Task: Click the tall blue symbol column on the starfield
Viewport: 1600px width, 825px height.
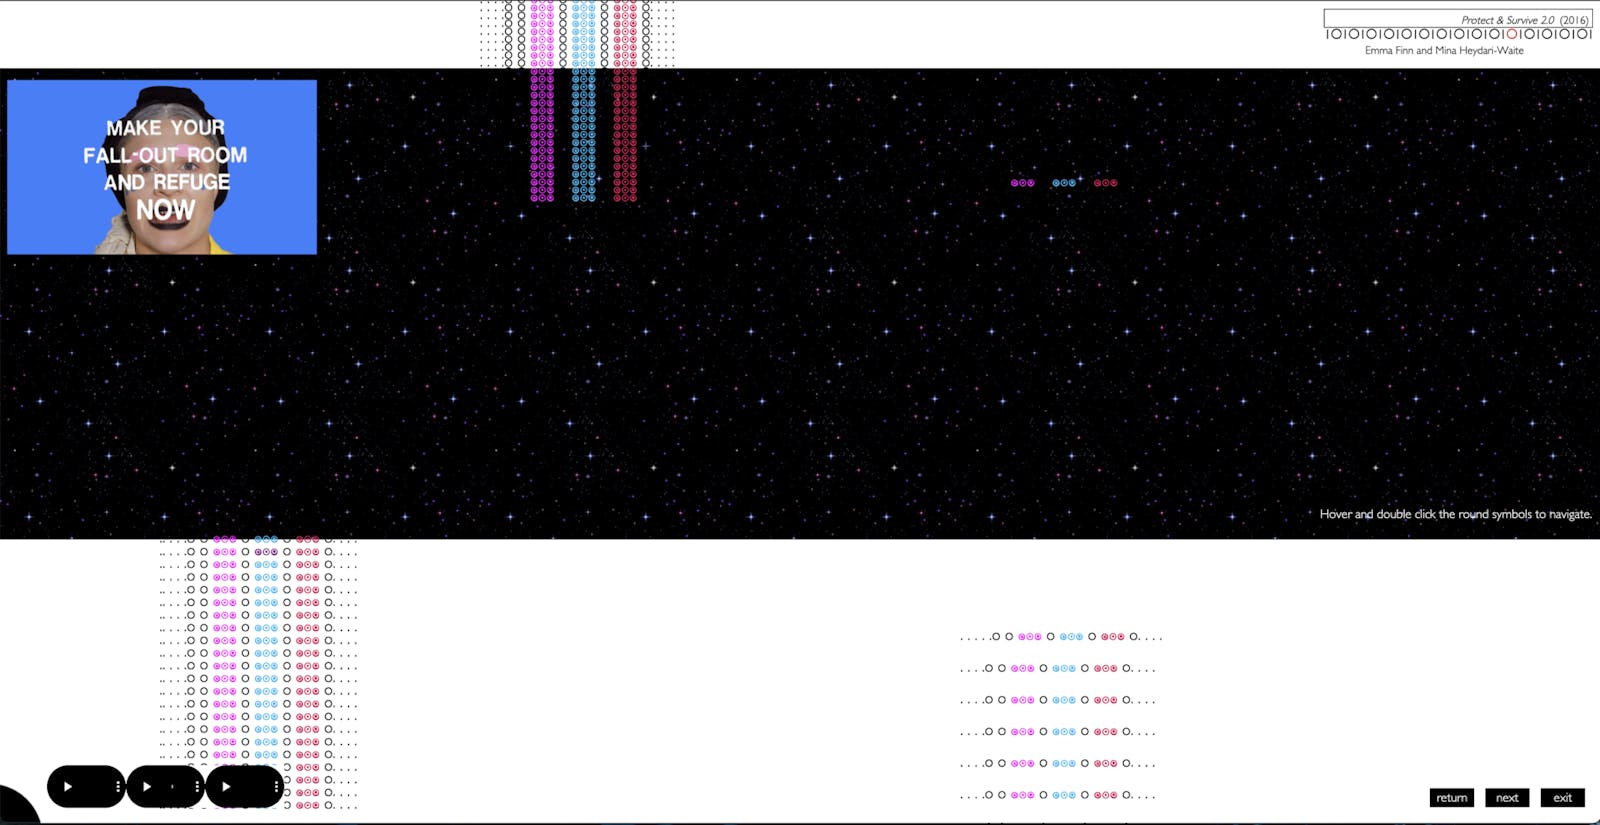Action: (x=584, y=135)
